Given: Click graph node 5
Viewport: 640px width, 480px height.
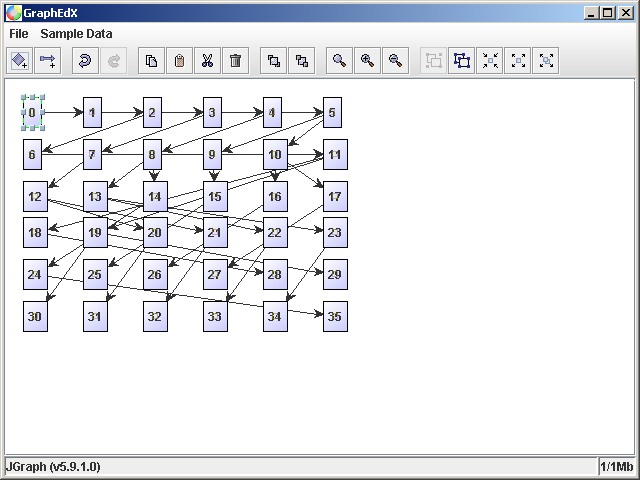Looking at the screenshot, I should coord(333,113).
